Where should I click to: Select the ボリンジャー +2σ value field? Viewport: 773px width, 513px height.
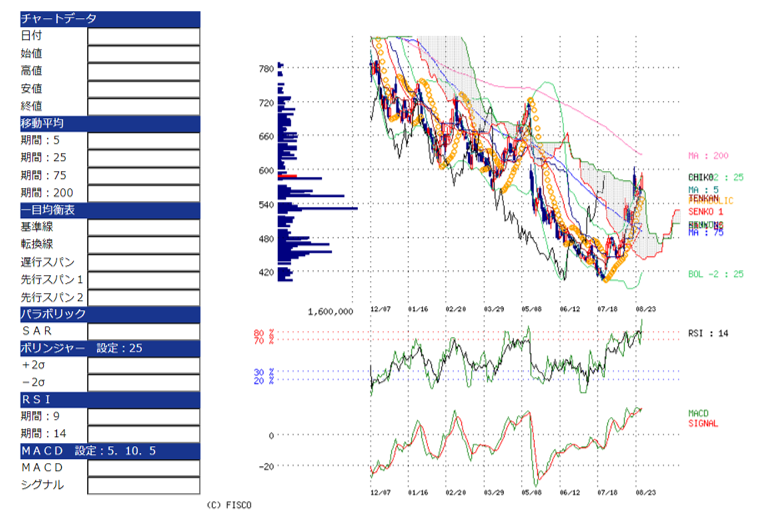[x=143, y=366]
